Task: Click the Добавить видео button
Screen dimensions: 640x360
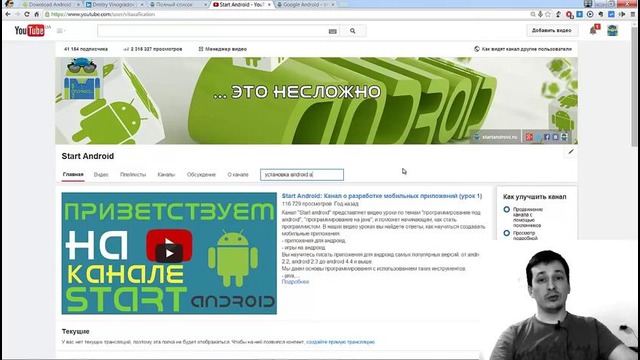Action: coord(551,30)
